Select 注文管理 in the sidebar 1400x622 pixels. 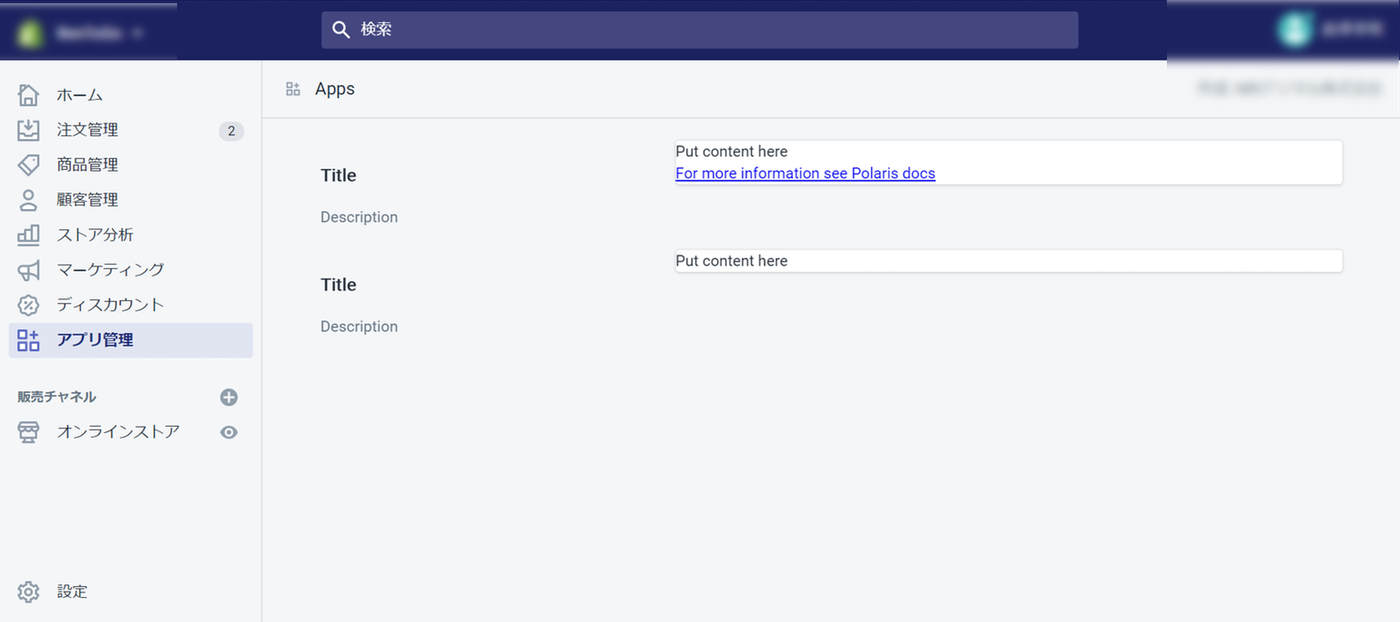click(88, 130)
